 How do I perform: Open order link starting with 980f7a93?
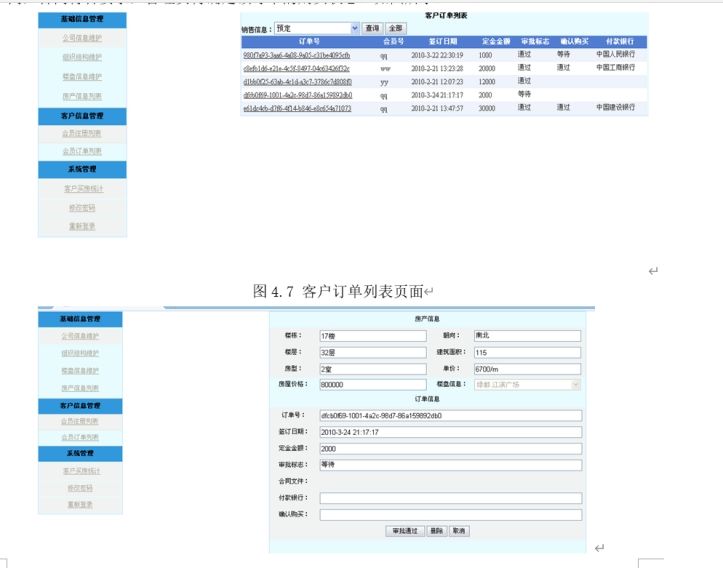coord(296,55)
